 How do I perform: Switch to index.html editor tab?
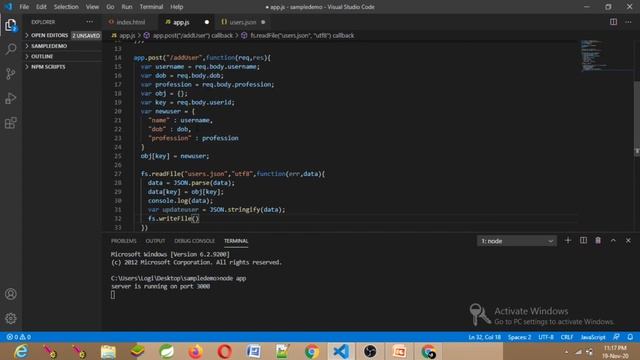coord(130,22)
